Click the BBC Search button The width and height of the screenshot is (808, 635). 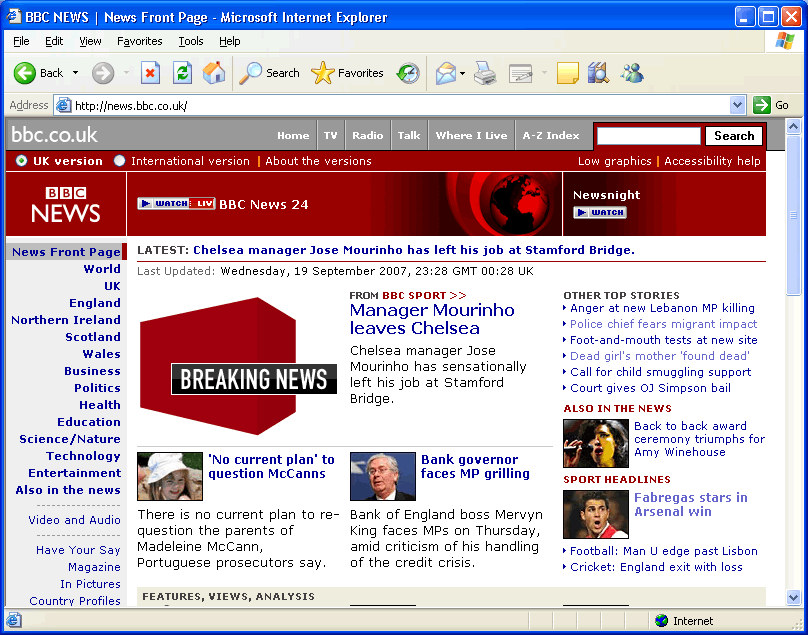point(734,136)
